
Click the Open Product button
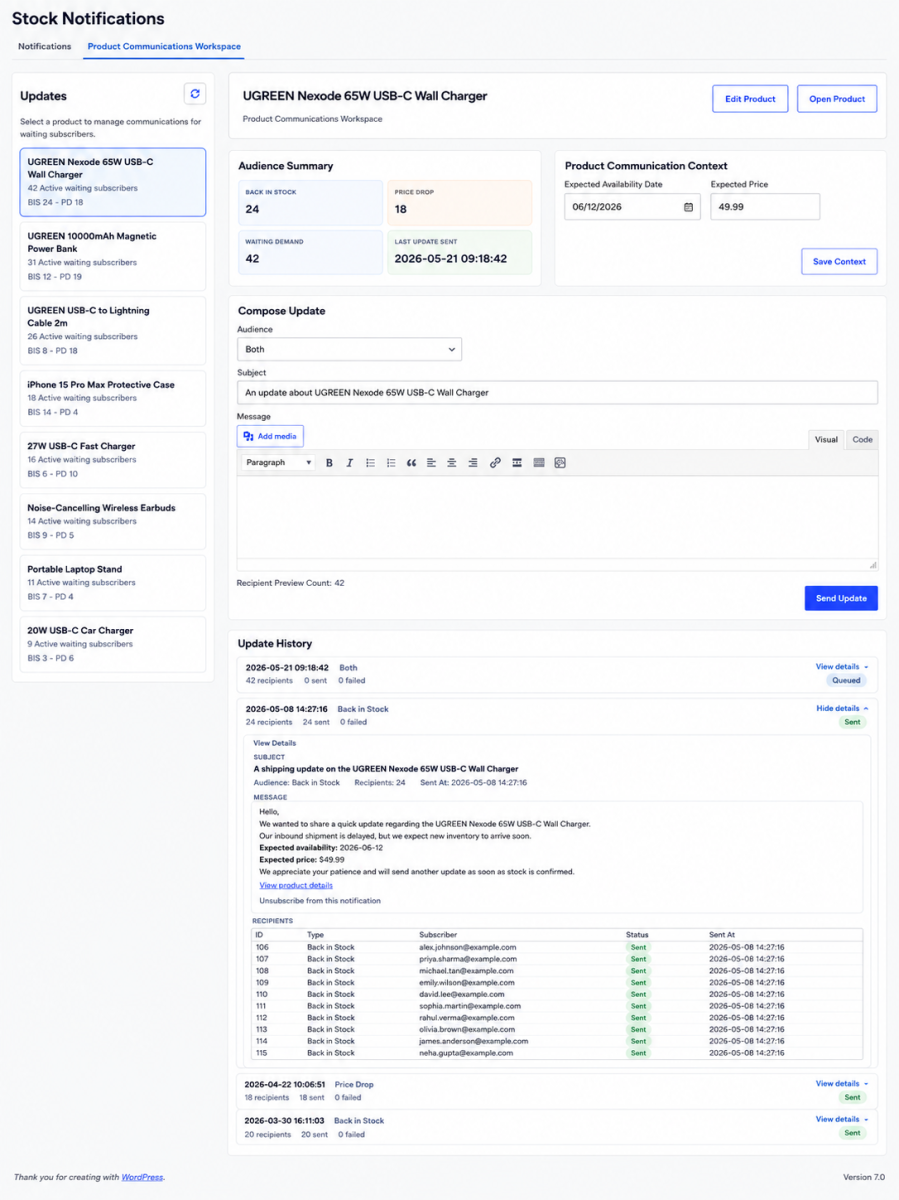837,99
